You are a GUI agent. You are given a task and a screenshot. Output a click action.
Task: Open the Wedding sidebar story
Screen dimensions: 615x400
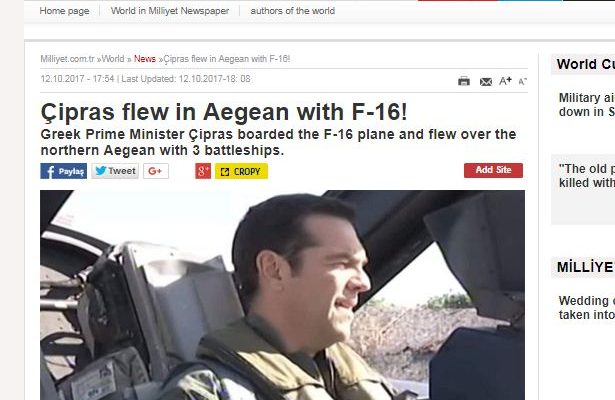(x=587, y=308)
